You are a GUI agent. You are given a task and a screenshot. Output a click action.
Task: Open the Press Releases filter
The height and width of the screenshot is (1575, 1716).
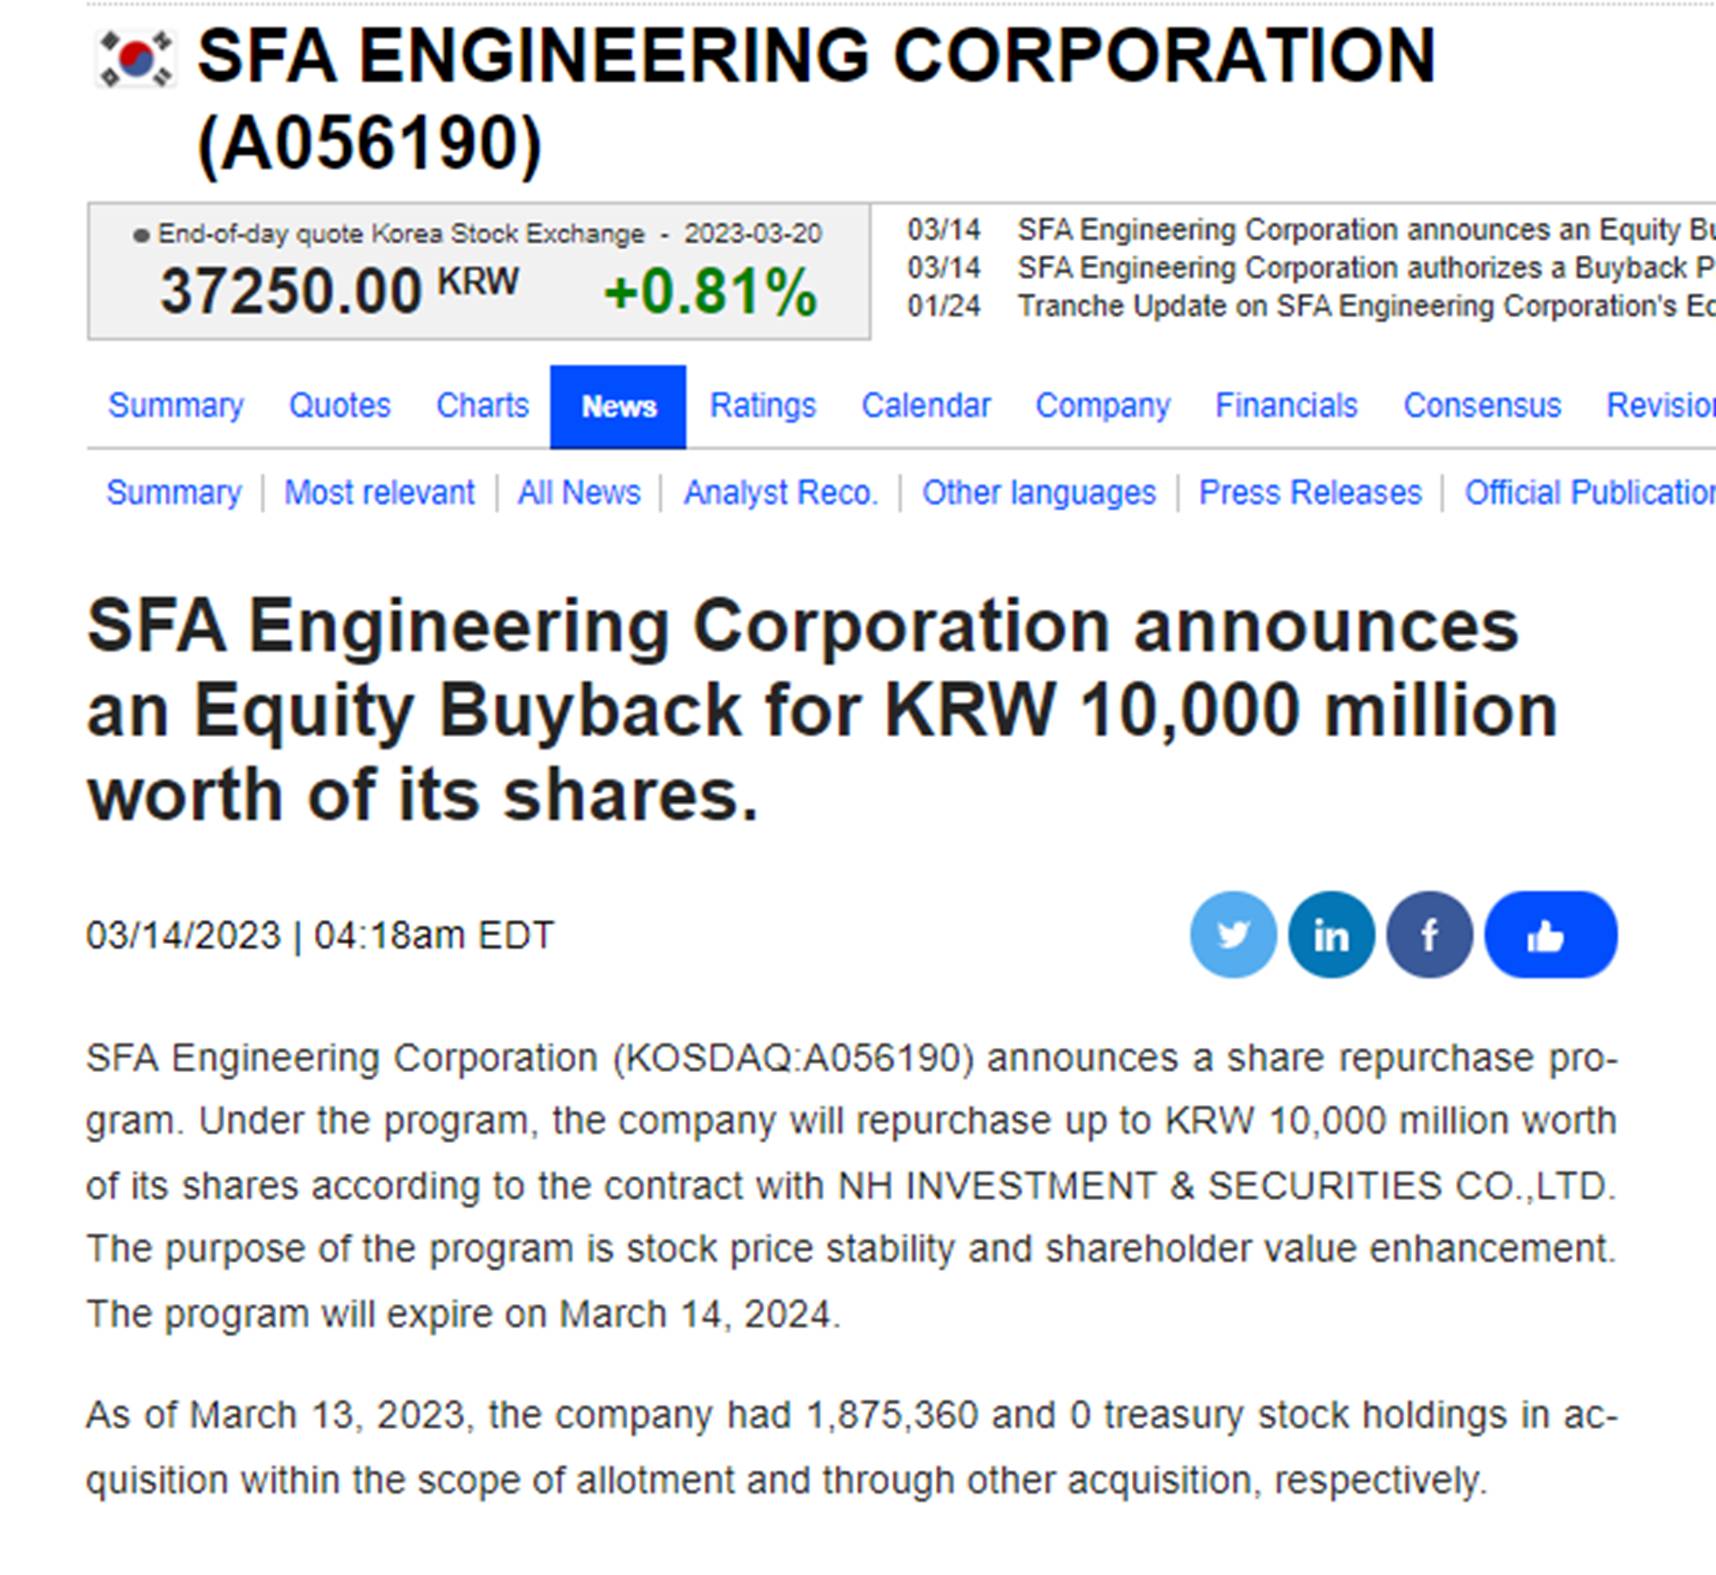tap(1311, 492)
